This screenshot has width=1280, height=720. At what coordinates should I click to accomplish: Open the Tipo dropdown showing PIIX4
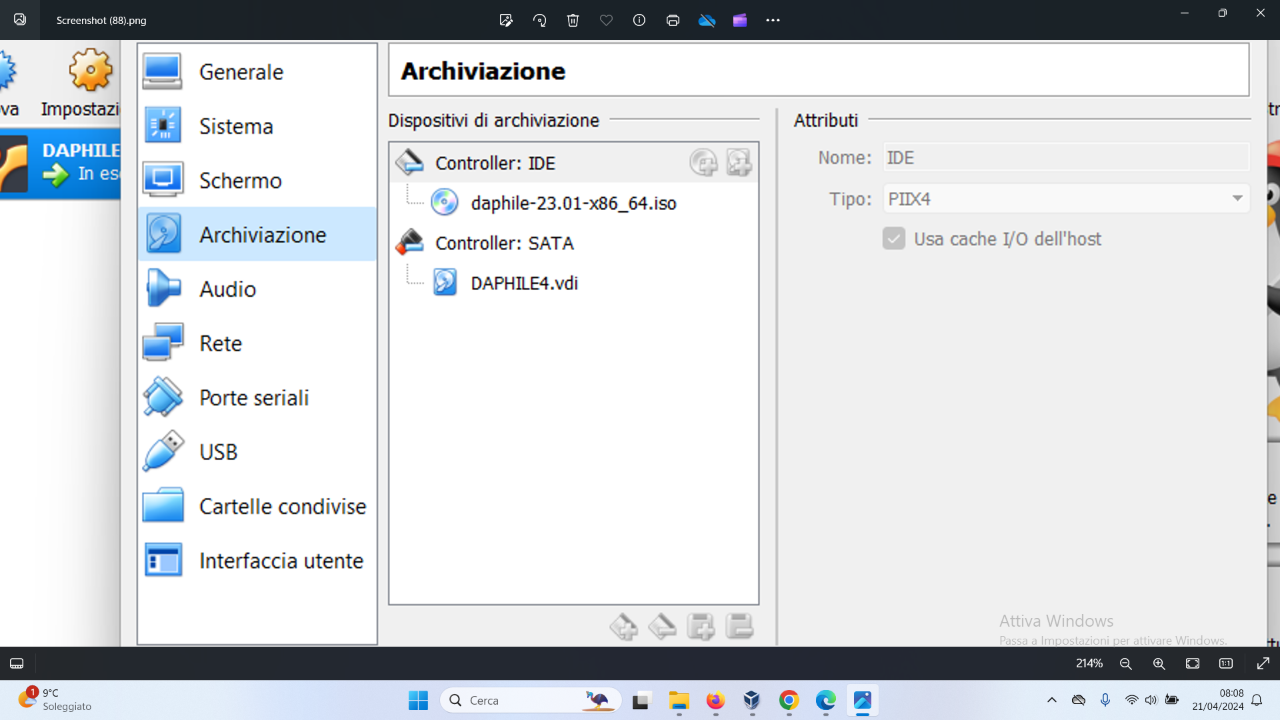click(x=1065, y=199)
